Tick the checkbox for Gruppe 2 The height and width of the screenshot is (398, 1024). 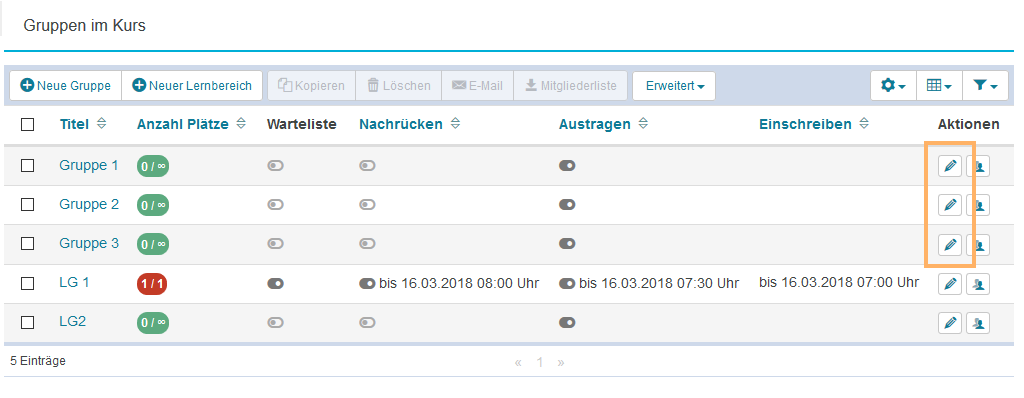click(x=27, y=205)
